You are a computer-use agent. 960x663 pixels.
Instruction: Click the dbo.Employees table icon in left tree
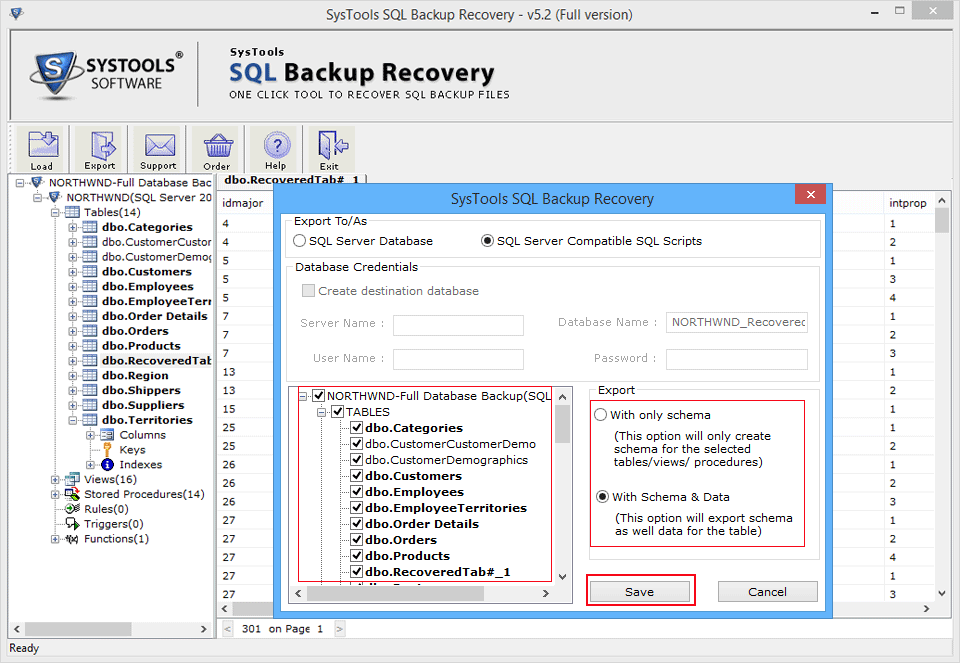pyautogui.click(x=90, y=287)
